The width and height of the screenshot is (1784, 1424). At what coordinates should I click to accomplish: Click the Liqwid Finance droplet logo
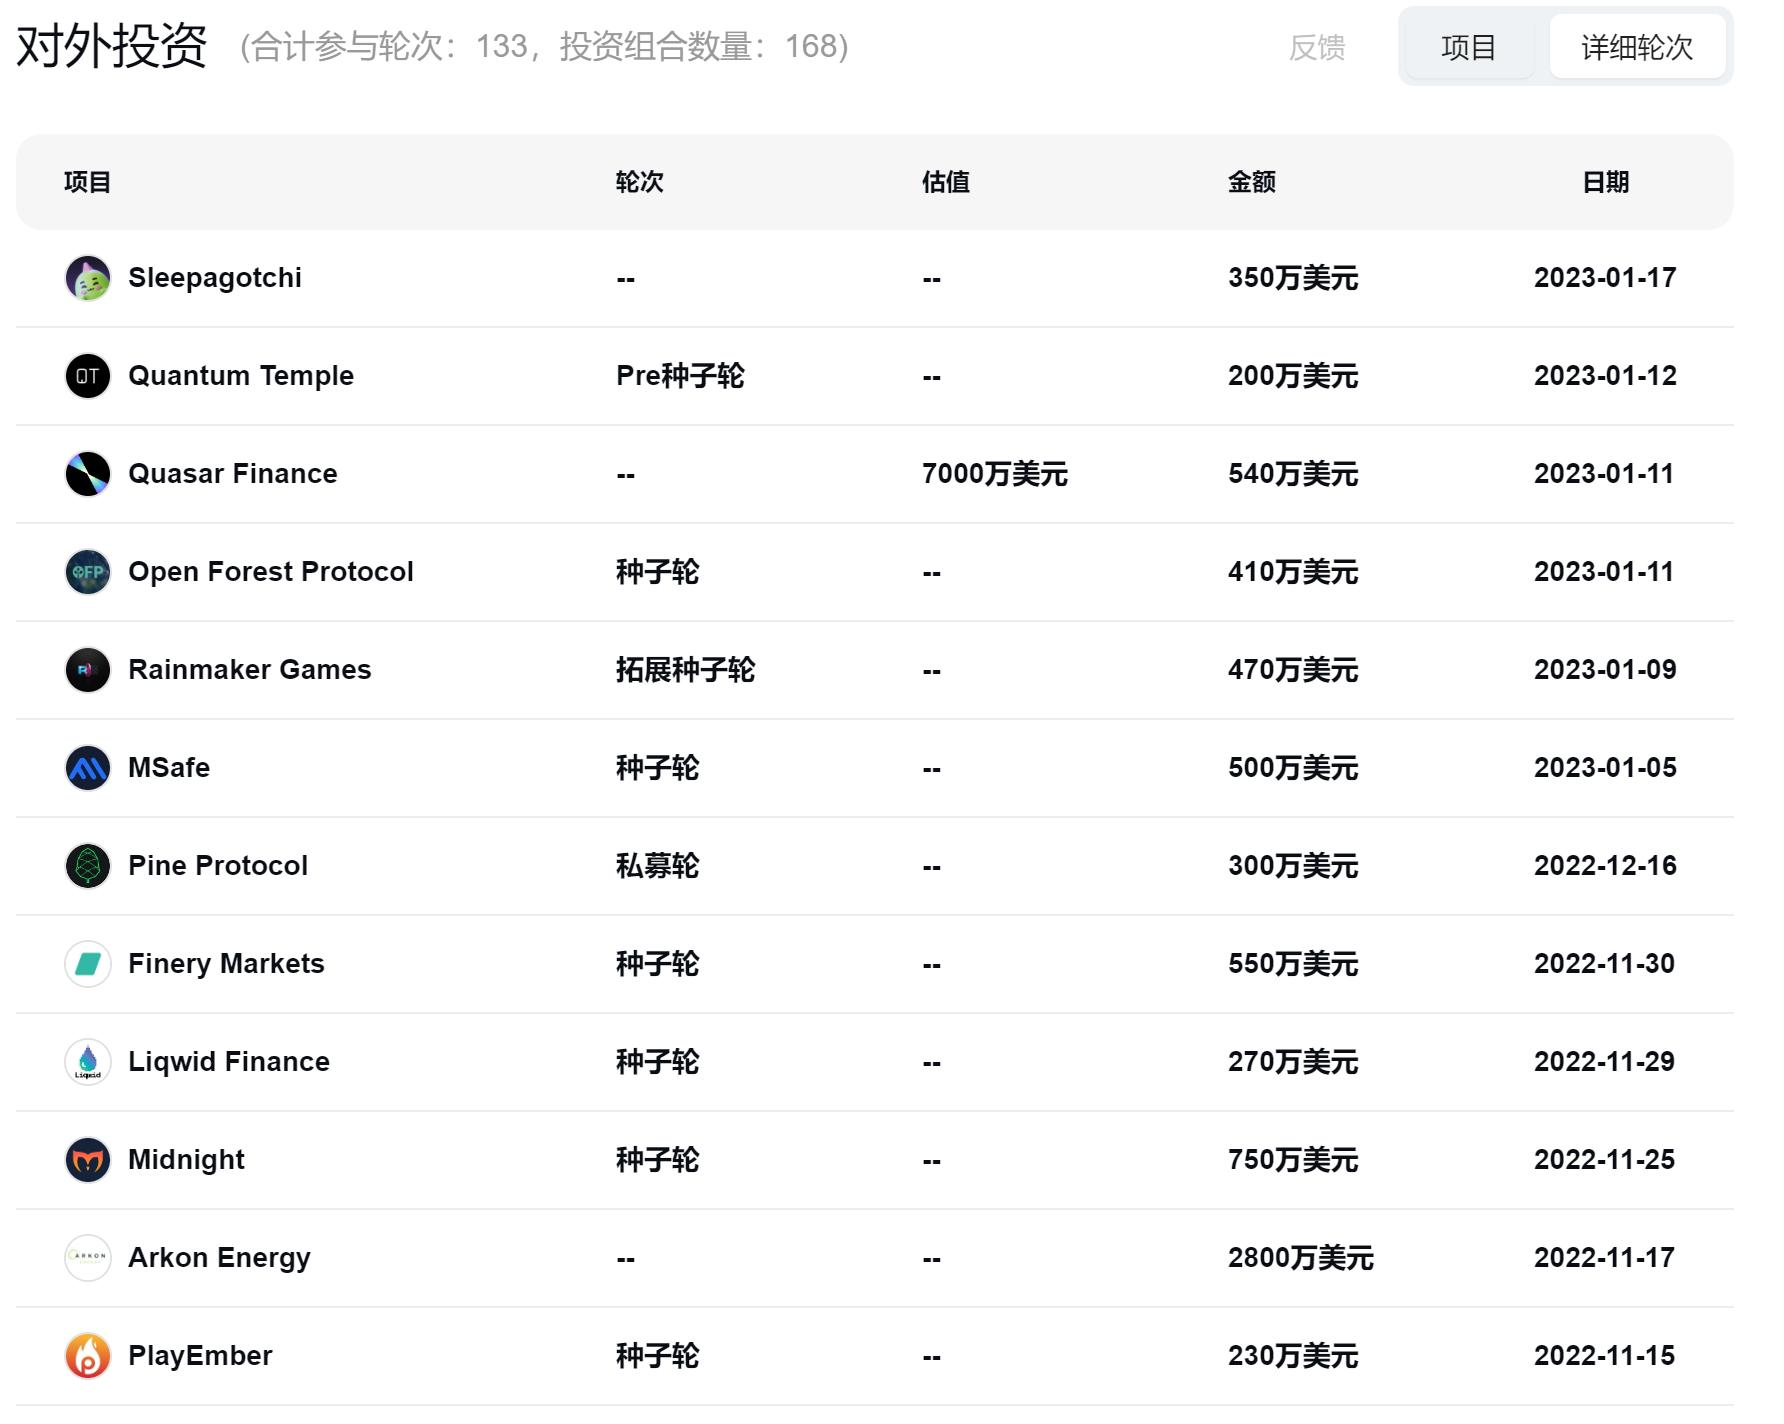pos(88,1061)
